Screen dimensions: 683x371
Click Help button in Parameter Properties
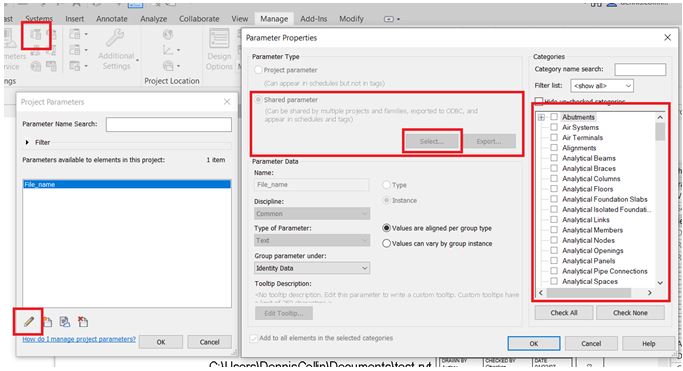tap(648, 344)
